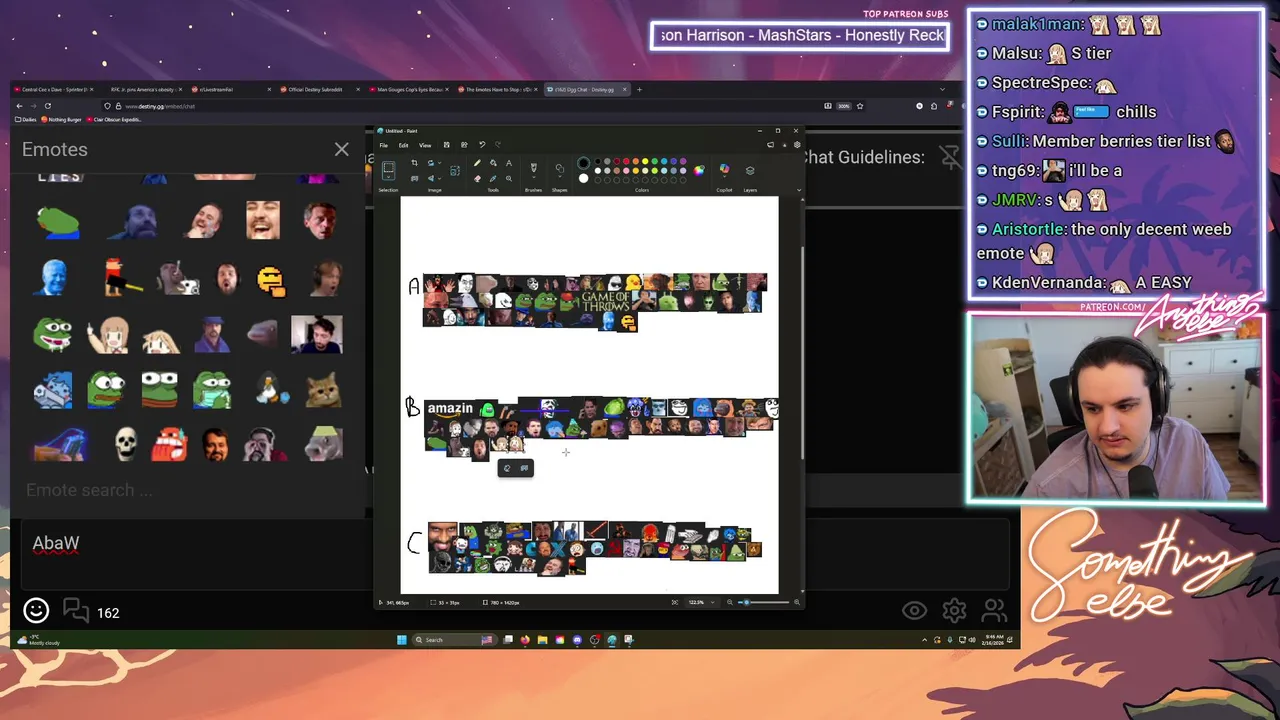The image size is (1280, 720).
Task: Open the Shapes dropdown
Action: pyautogui.click(x=559, y=177)
